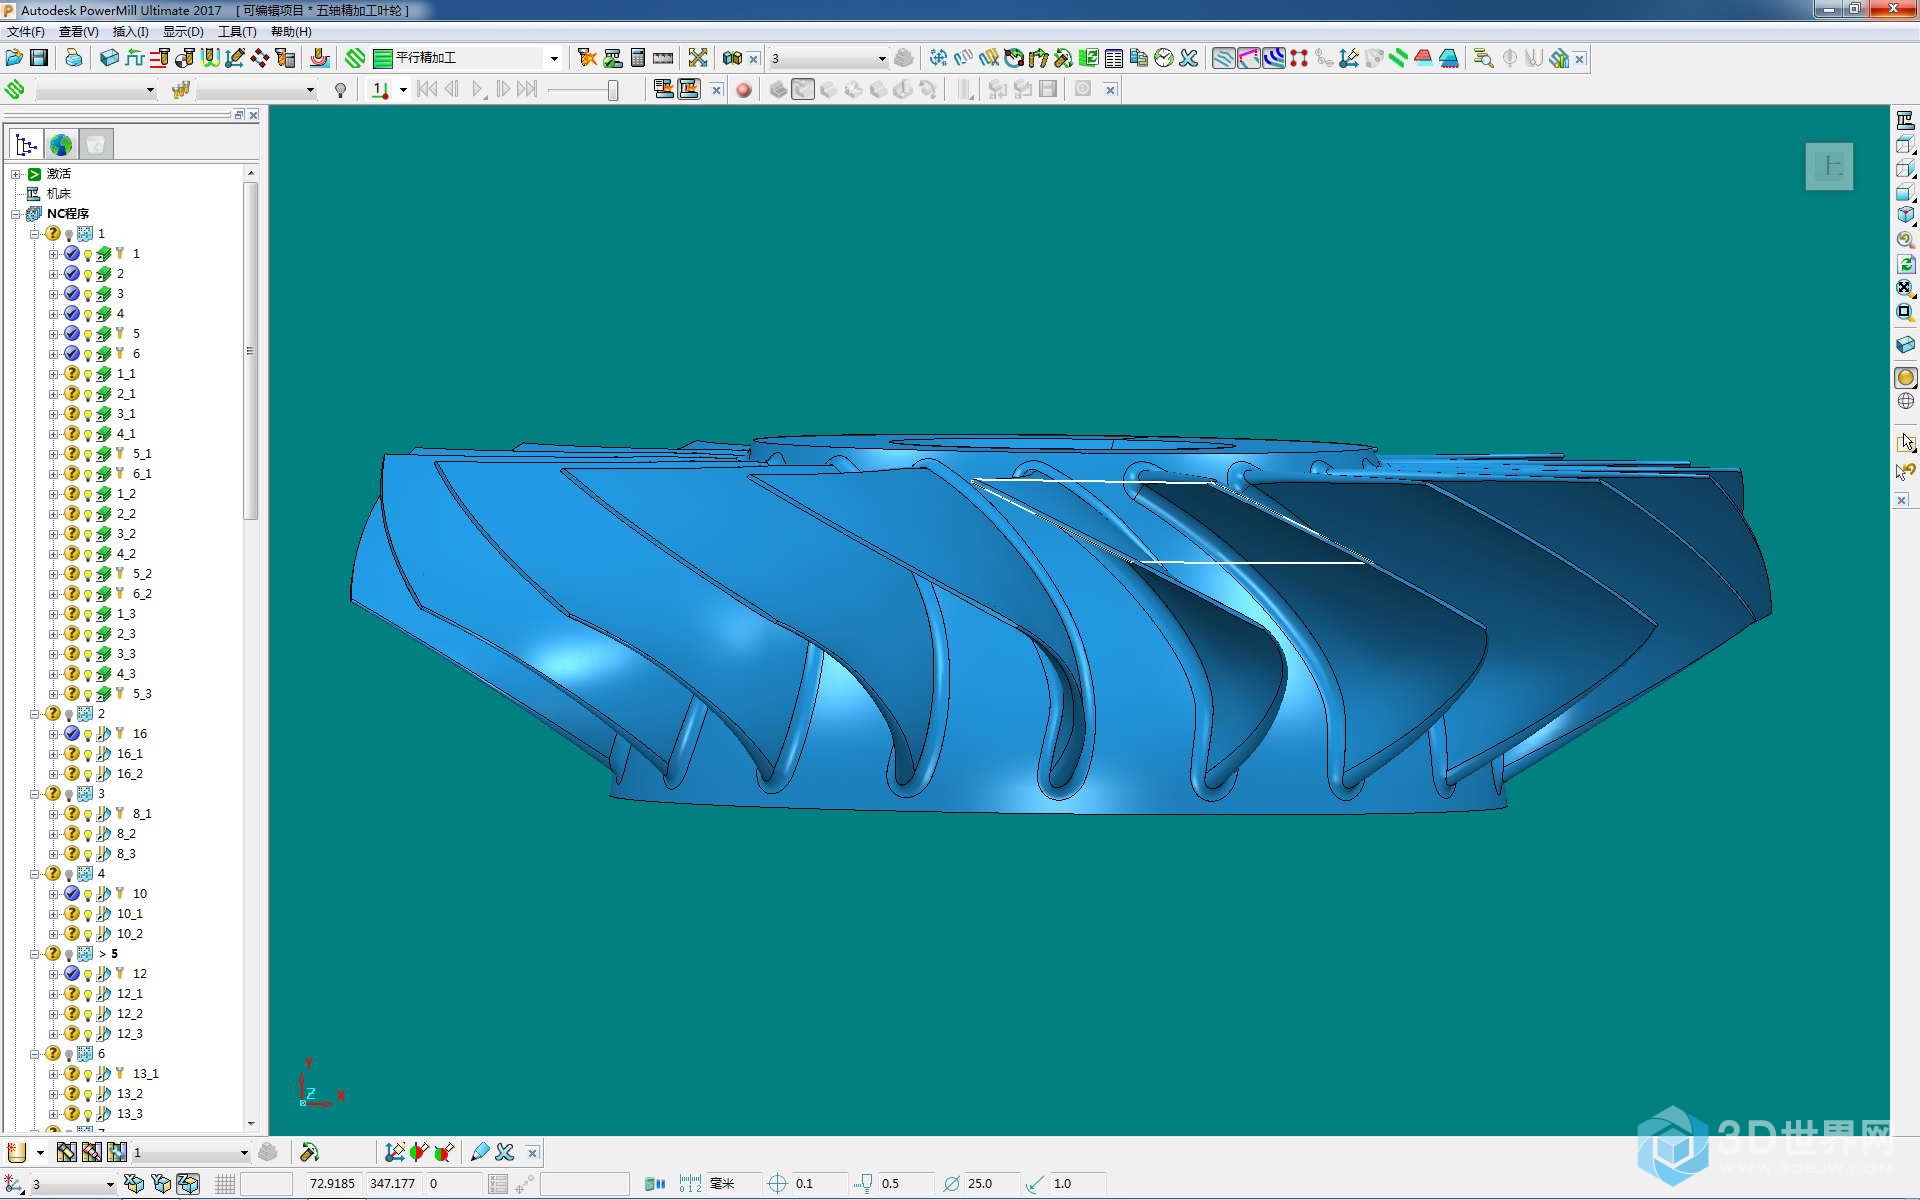This screenshot has height=1200, width=1920.
Task: Open the 工具(T) menu
Action: pyautogui.click(x=237, y=31)
